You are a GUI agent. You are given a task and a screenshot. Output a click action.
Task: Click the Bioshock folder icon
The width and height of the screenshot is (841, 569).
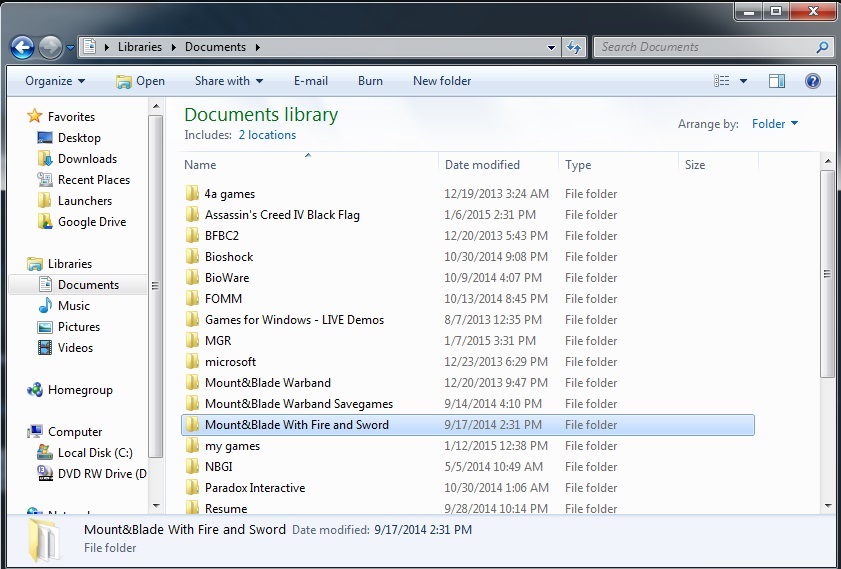coord(193,256)
